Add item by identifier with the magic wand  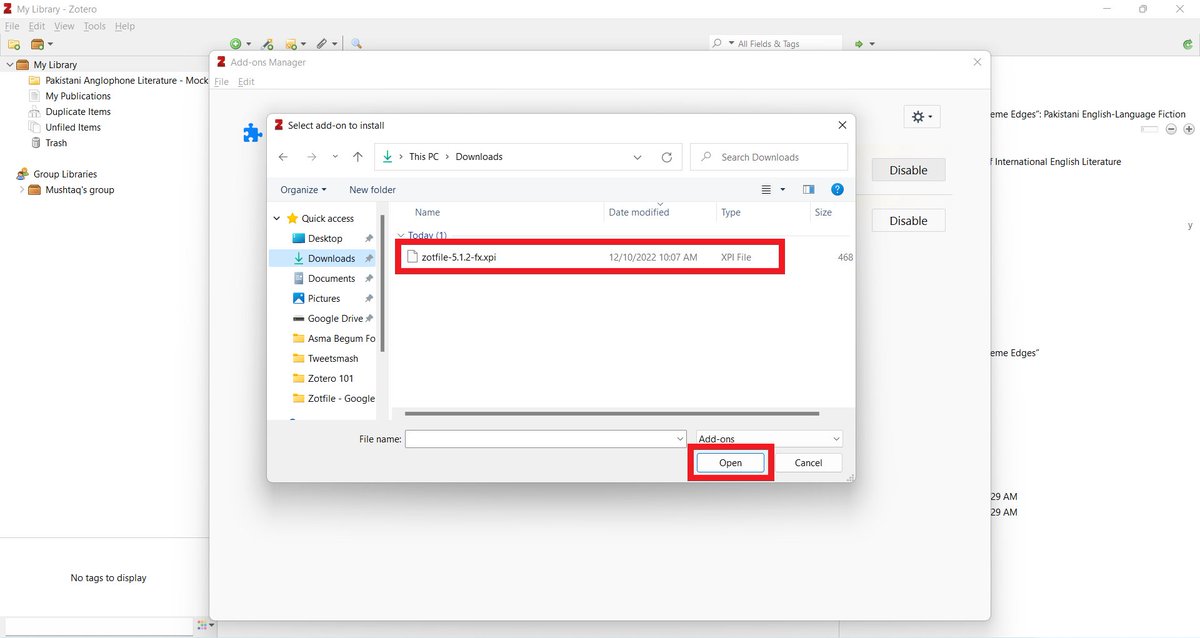267,44
